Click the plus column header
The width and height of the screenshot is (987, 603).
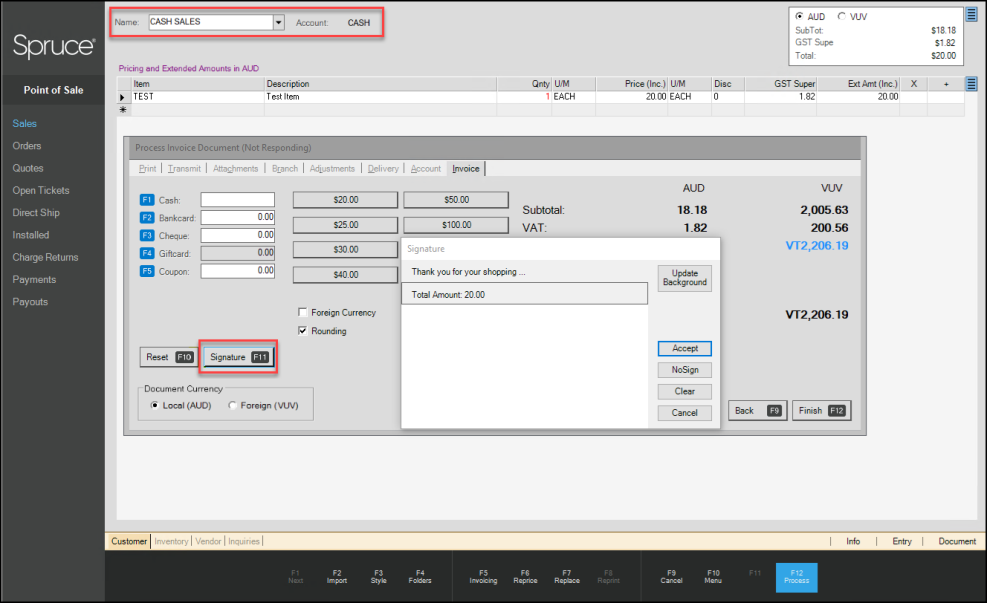pos(946,84)
